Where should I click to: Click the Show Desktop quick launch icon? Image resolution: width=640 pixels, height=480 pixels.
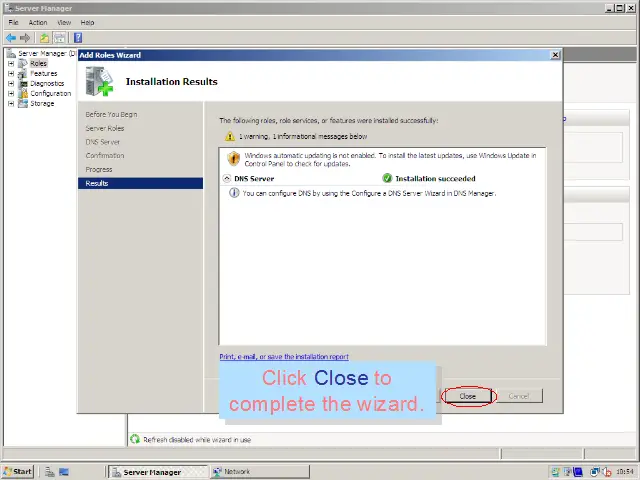point(64,472)
